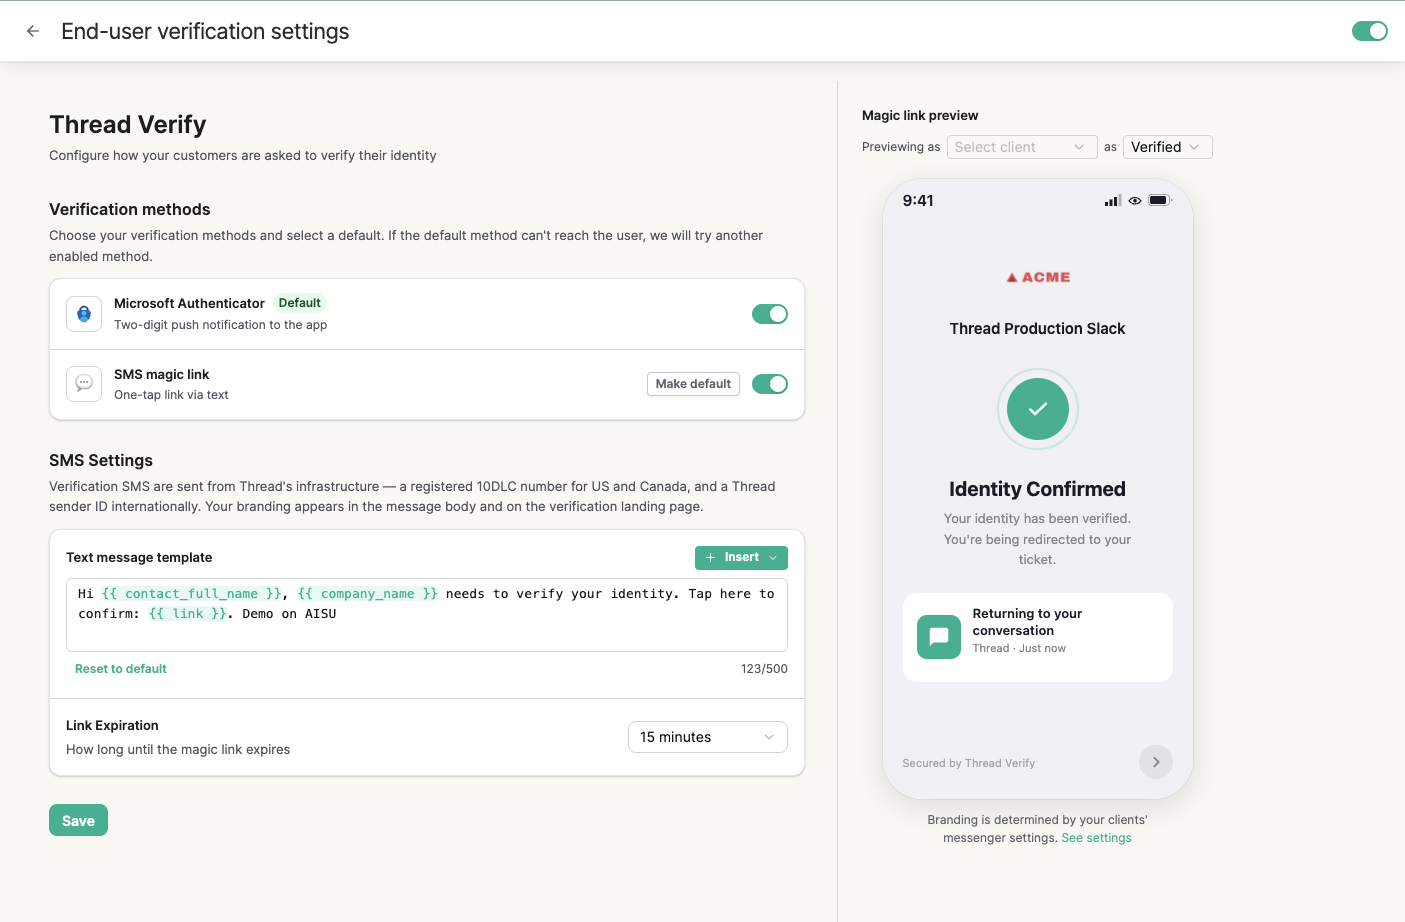Click the SMS magic link speech bubble icon

click(84, 384)
